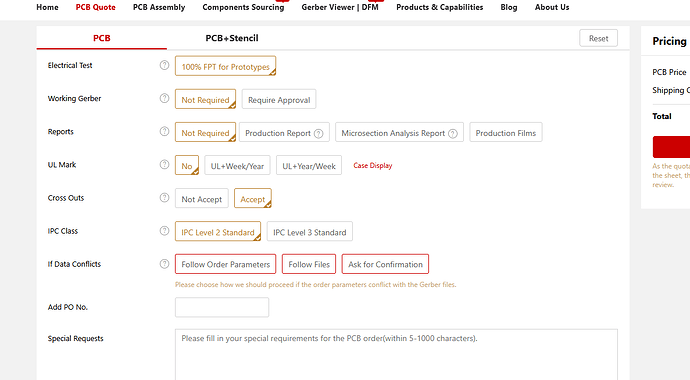Click the Reports row help icon

[164, 131]
